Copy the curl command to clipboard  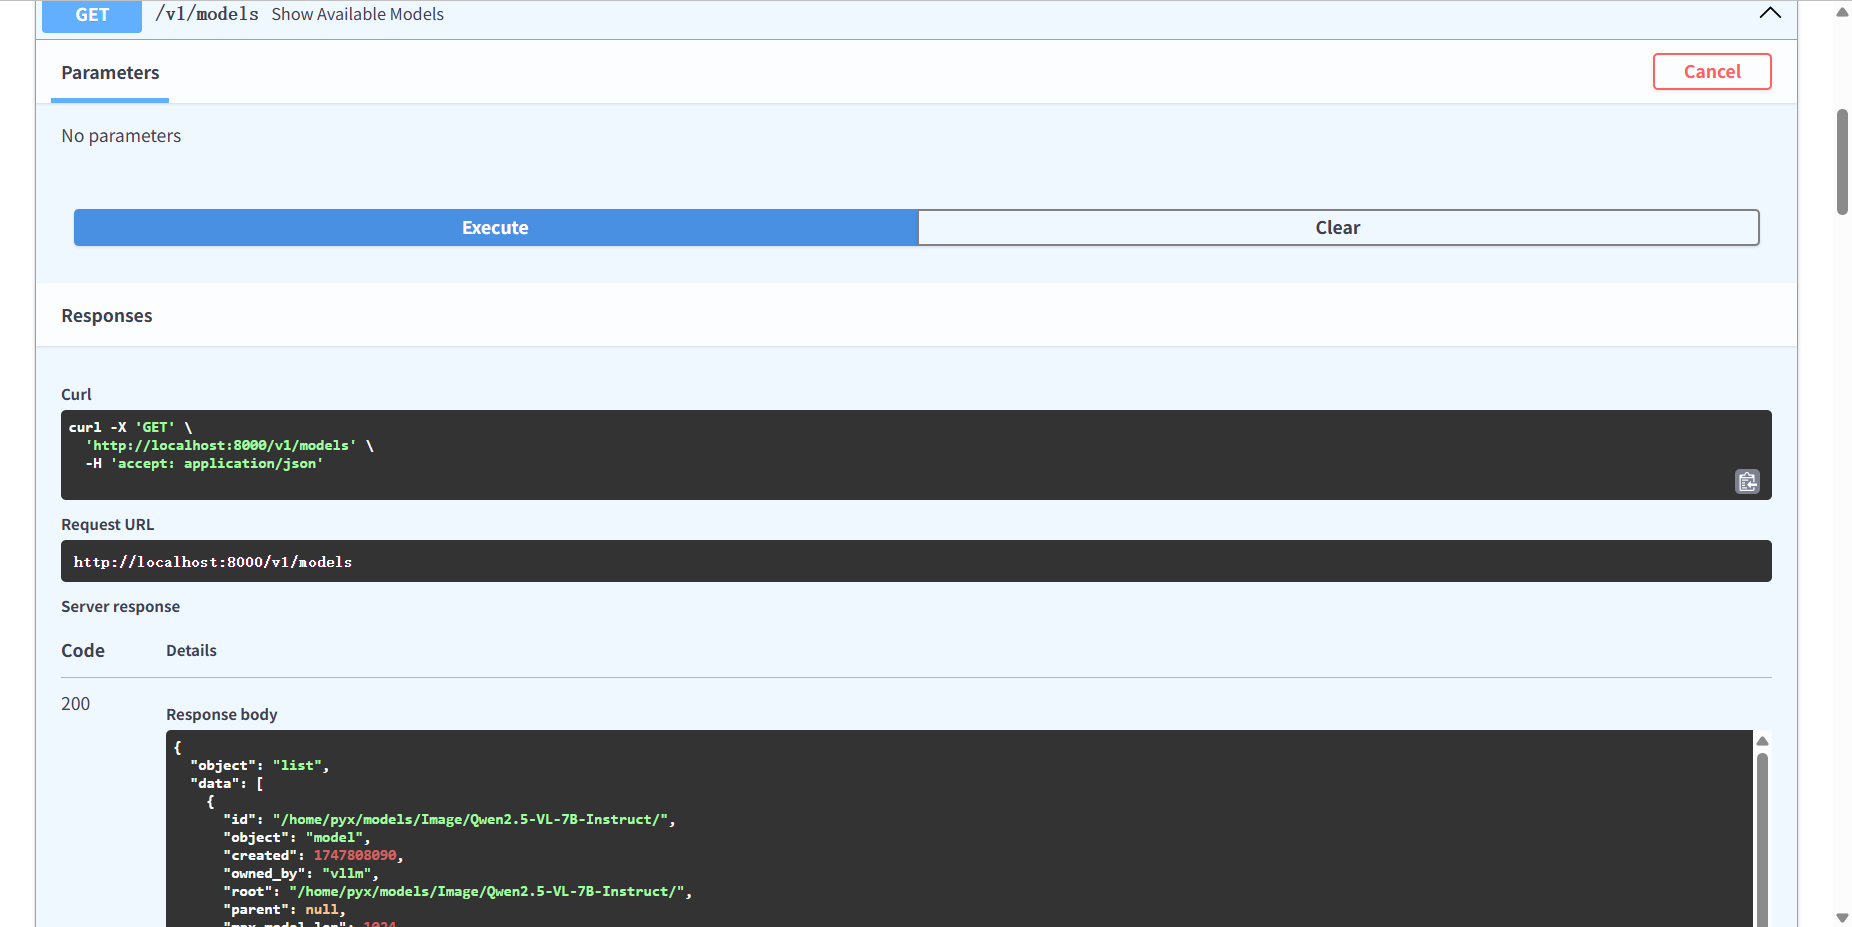click(1747, 482)
